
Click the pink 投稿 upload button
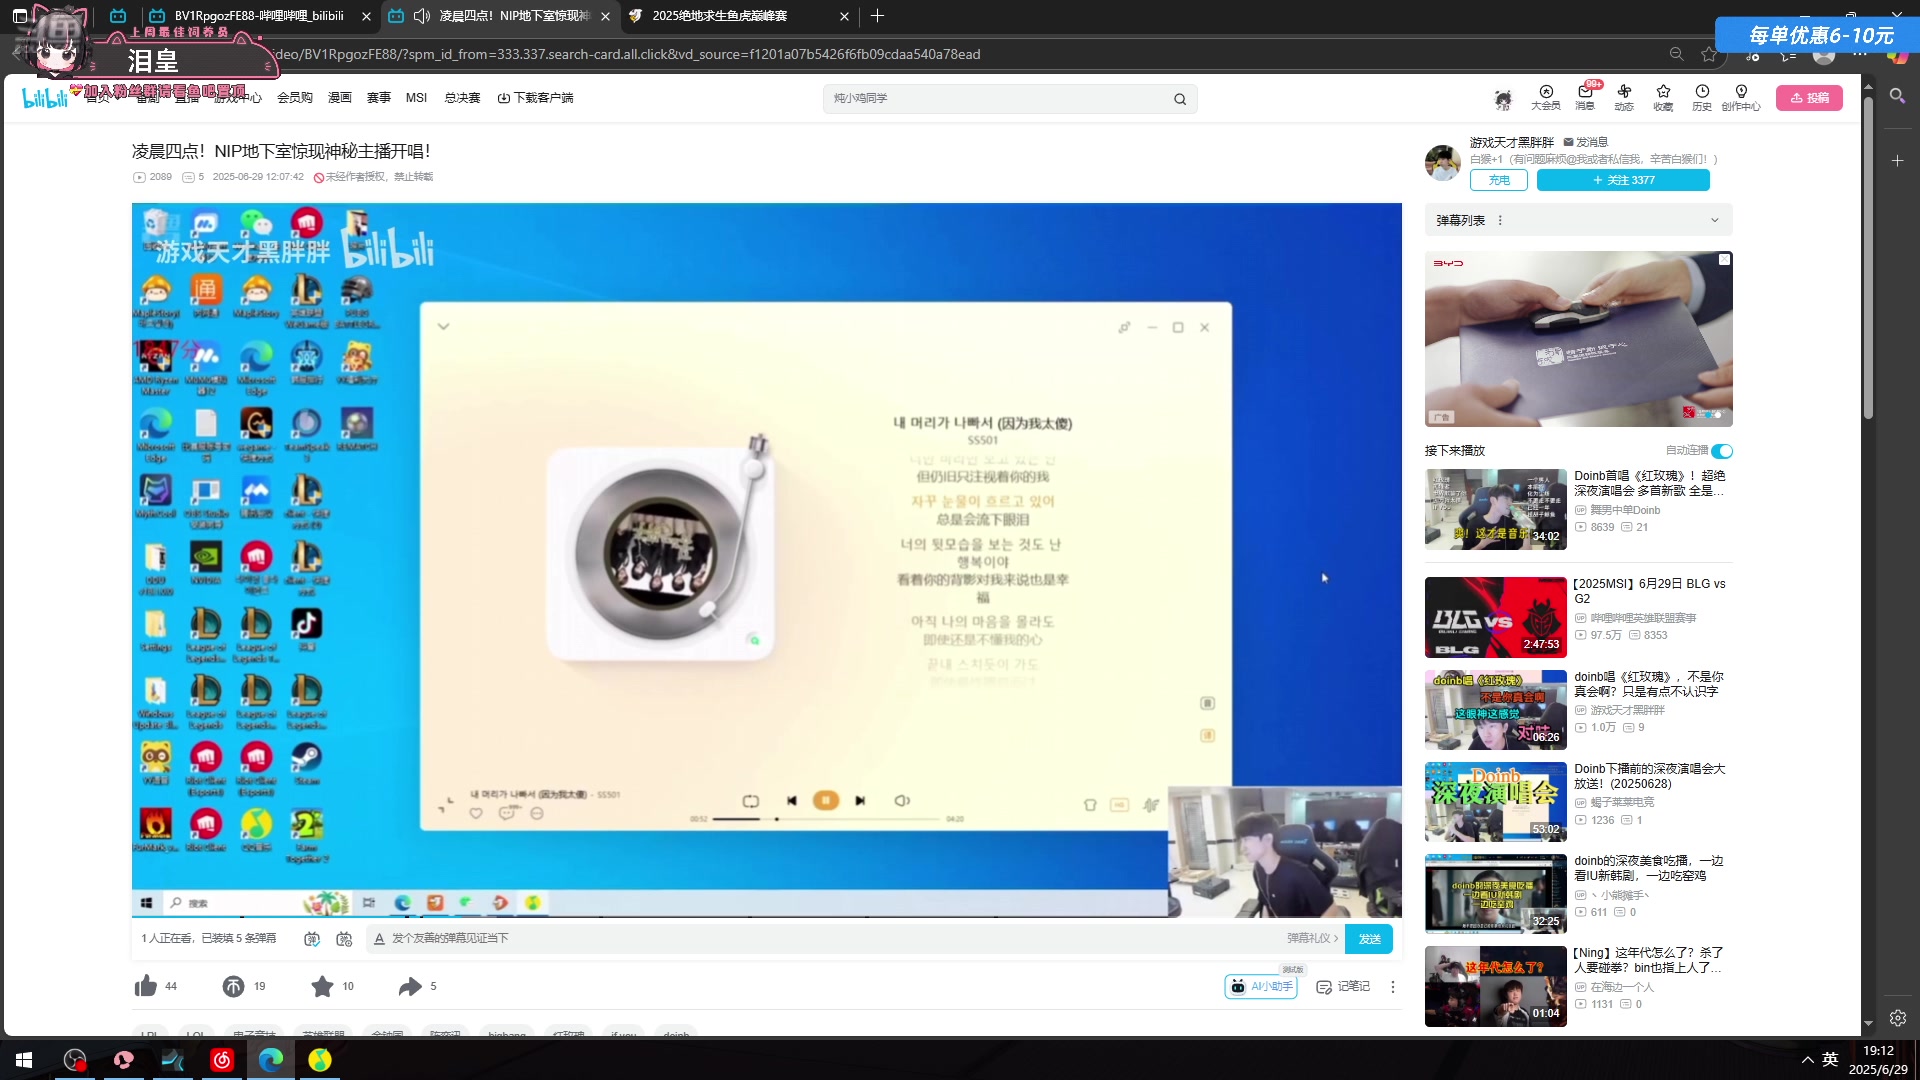pyautogui.click(x=1809, y=98)
